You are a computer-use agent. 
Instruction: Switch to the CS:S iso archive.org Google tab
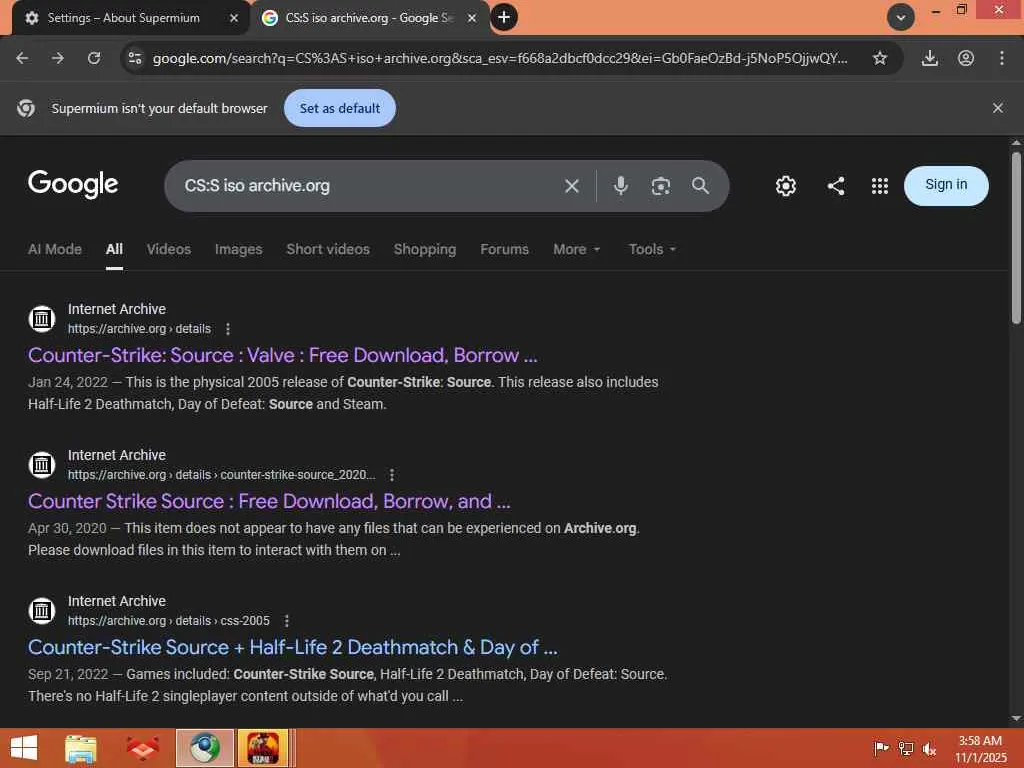pos(369,18)
